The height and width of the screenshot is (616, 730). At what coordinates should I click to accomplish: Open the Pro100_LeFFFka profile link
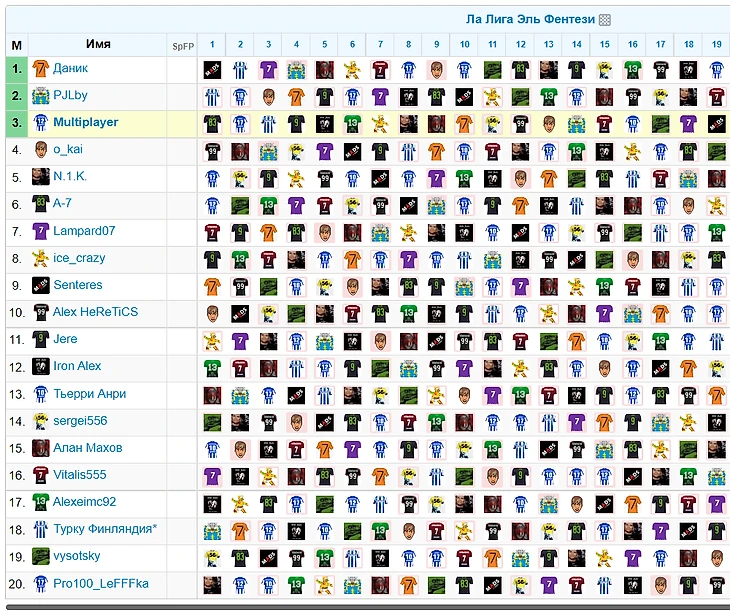coord(101,583)
